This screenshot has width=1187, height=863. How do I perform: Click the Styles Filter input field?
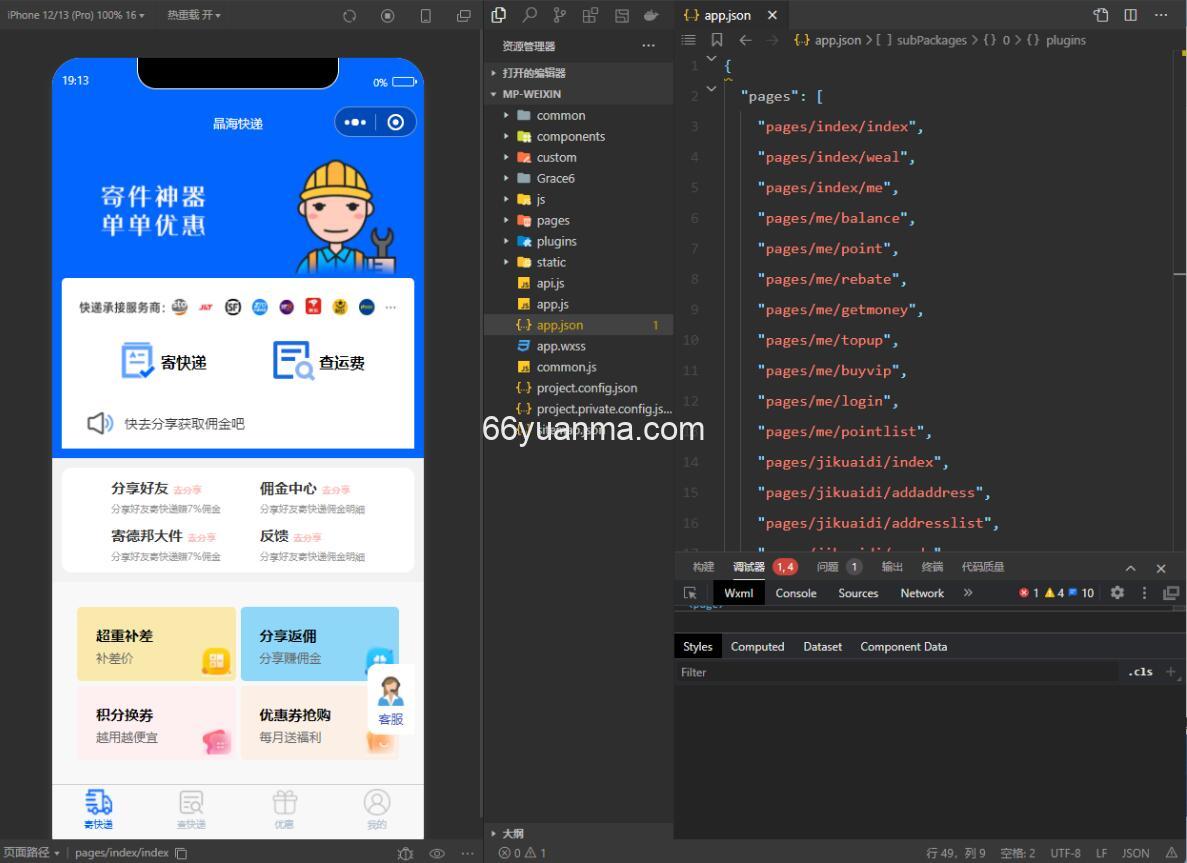click(x=895, y=672)
